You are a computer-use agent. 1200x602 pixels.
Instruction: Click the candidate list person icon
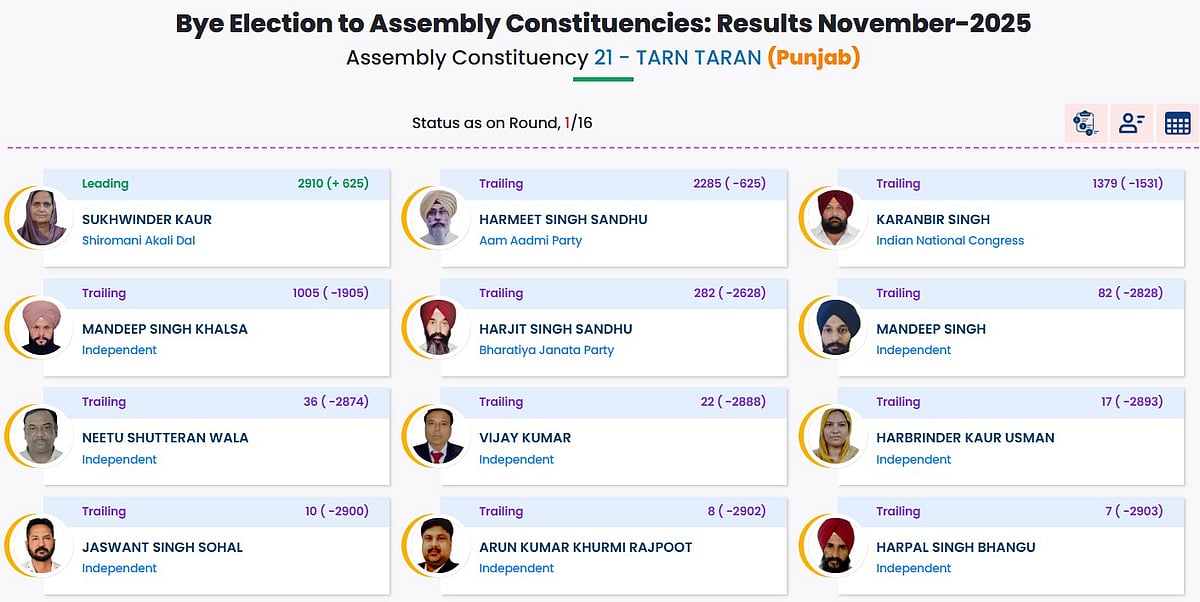click(1131, 123)
